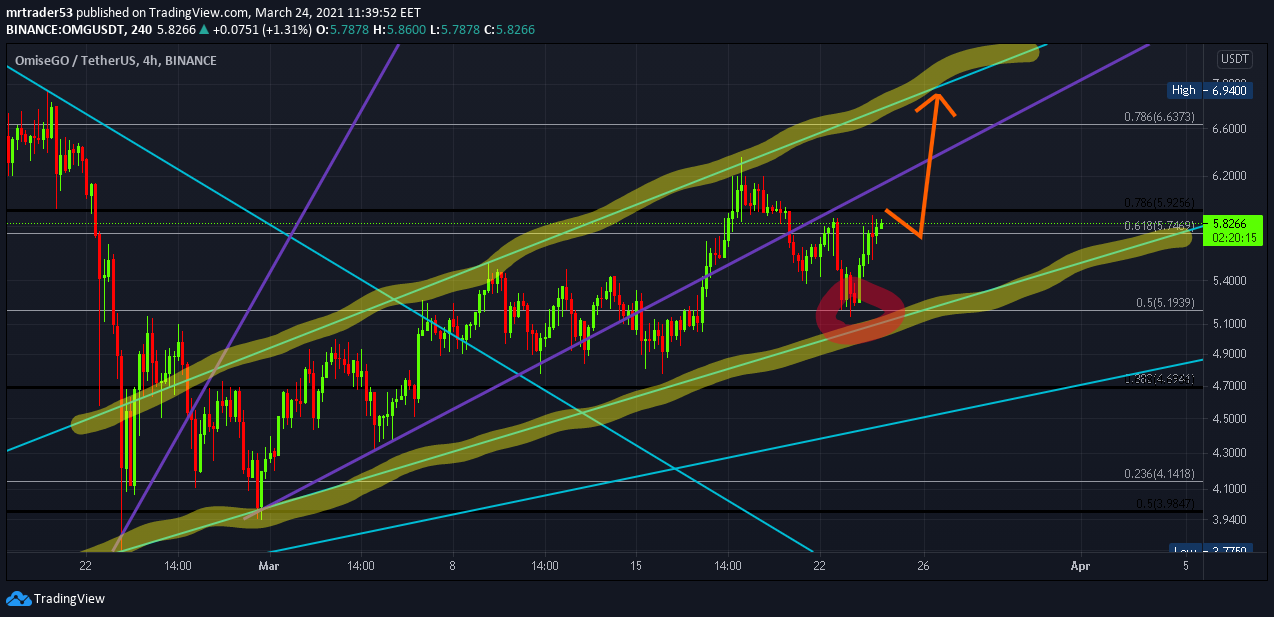Click the mrtrader53 author name
This screenshot has height=617, width=1274.
(39, 12)
